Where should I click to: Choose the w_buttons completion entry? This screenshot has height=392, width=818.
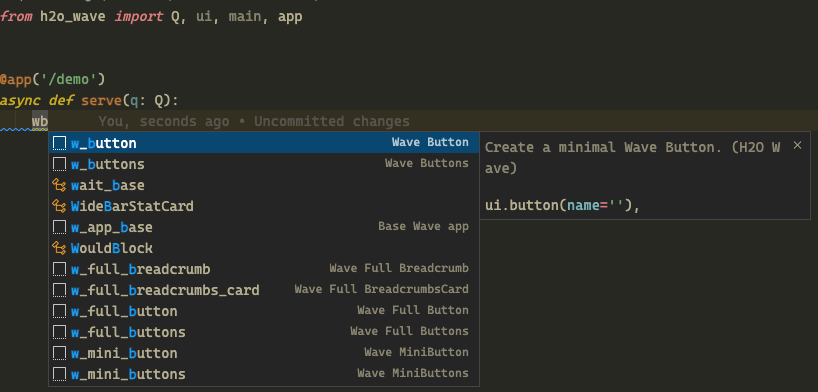[x=264, y=164]
